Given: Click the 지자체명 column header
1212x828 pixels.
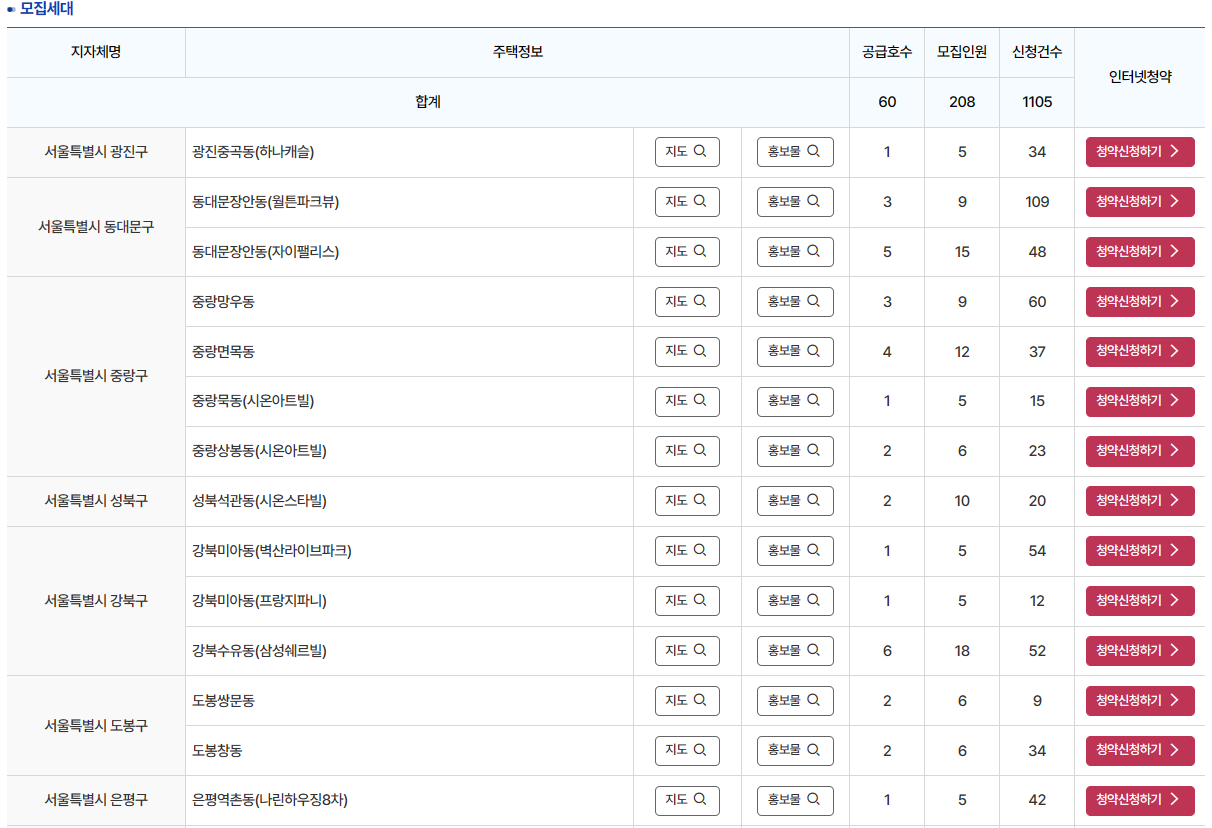Looking at the screenshot, I should (x=96, y=52).
